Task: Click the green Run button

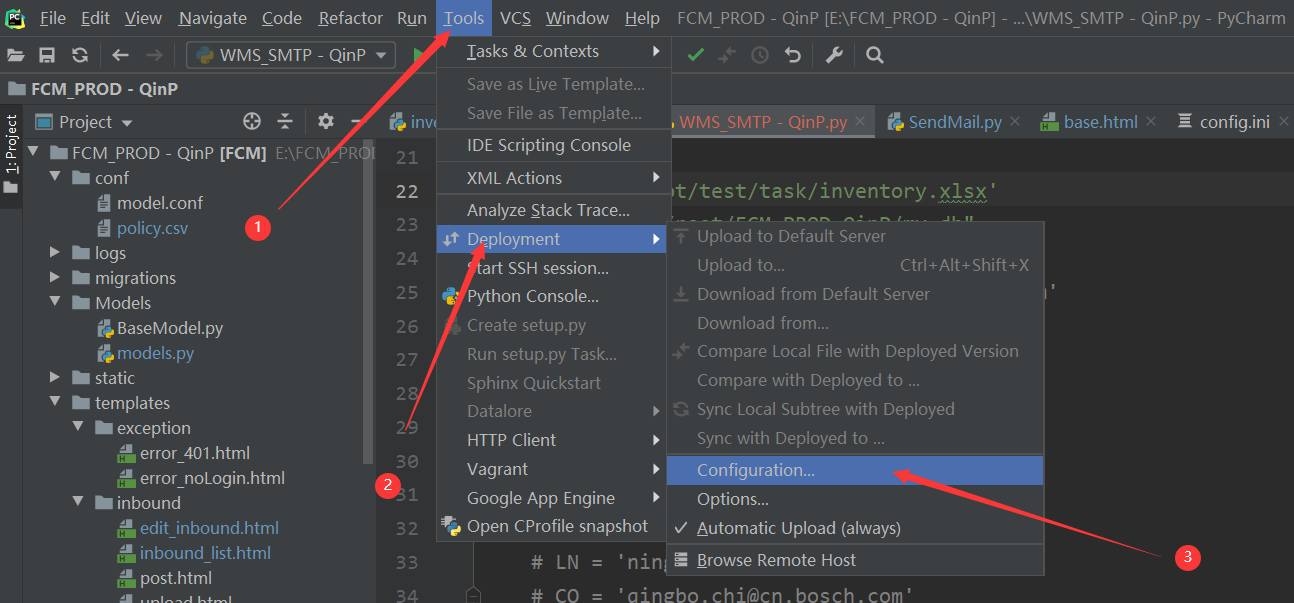Action: (420, 55)
